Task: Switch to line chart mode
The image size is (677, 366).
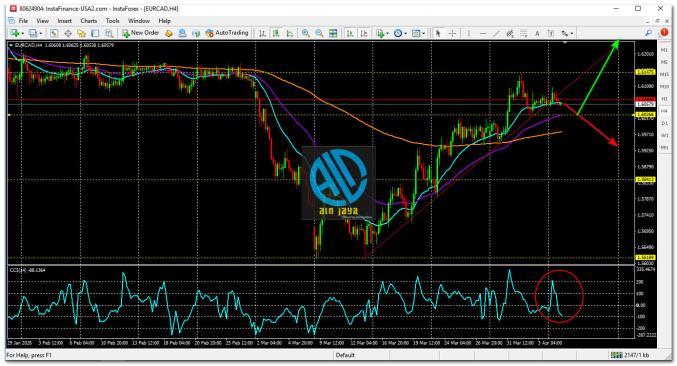Action: pos(290,33)
